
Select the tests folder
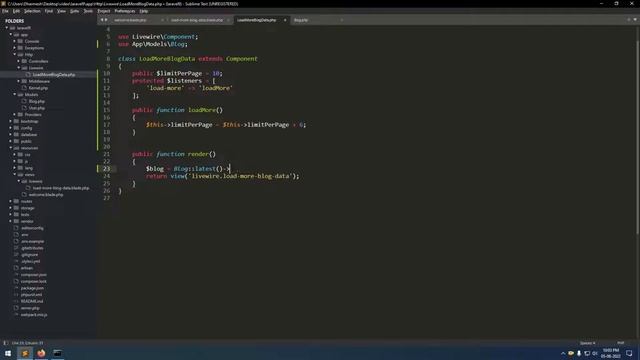click(x=25, y=214)
